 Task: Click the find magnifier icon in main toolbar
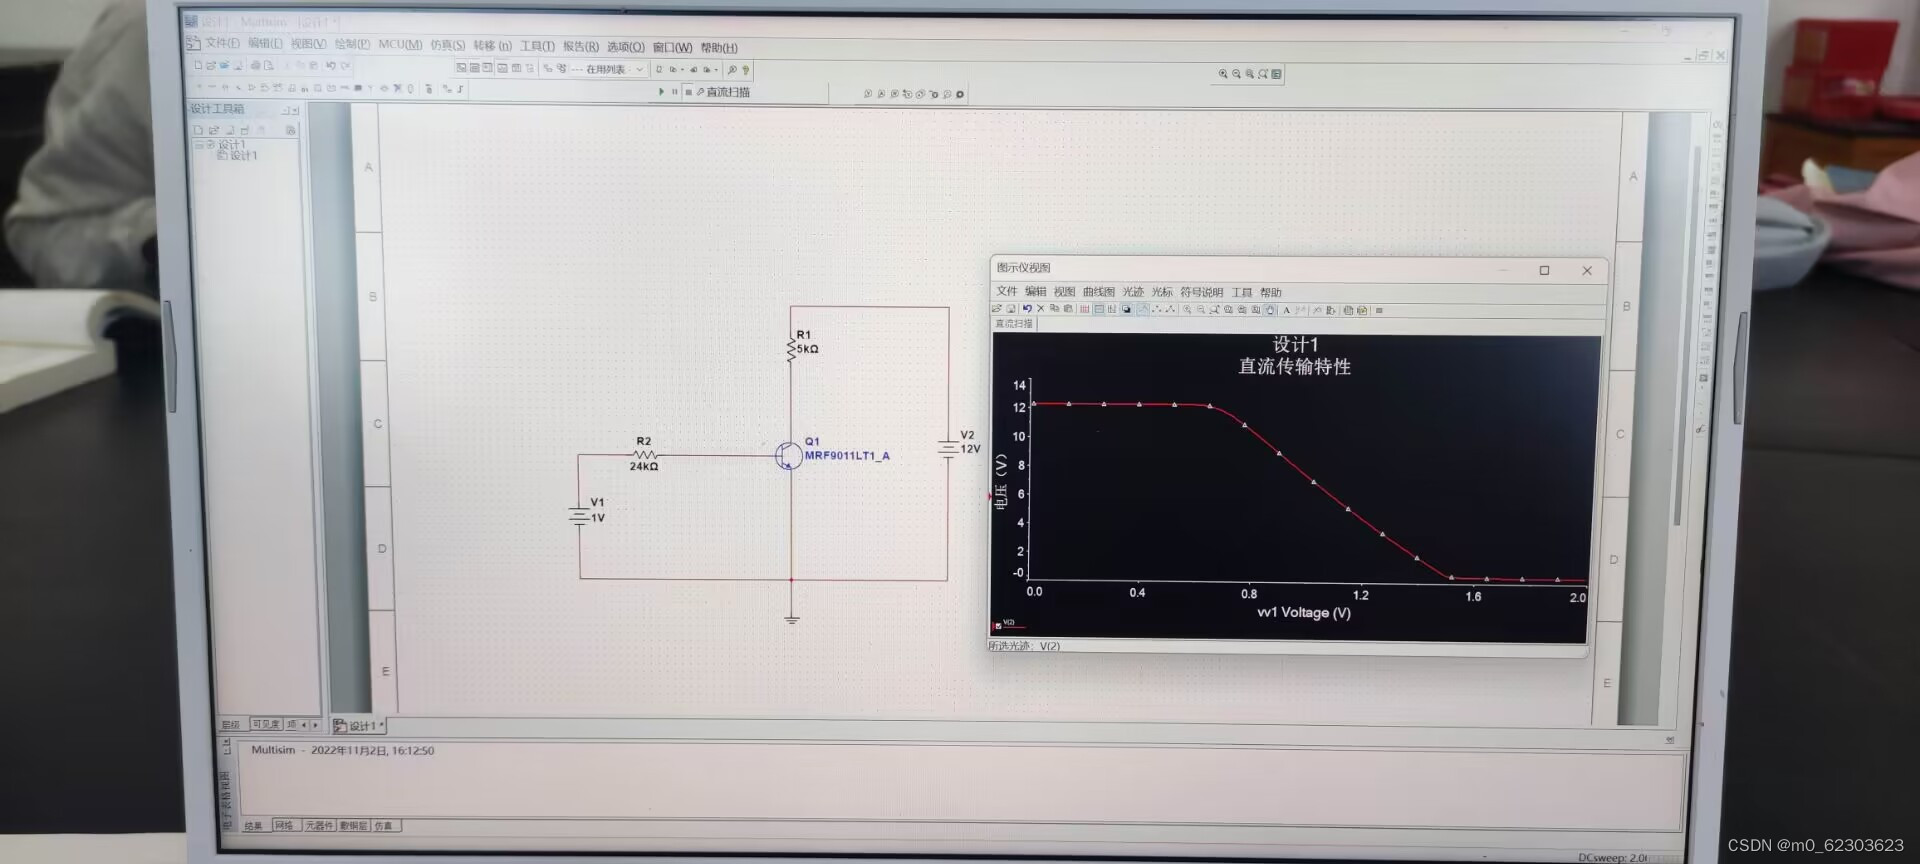(x=732, y=69)
